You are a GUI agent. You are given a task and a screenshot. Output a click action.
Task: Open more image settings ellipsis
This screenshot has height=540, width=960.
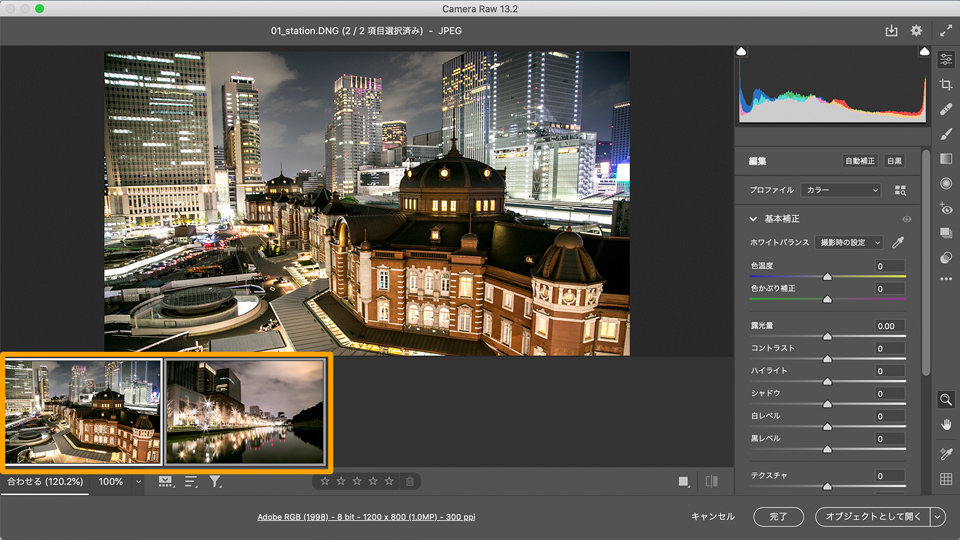pyautogui.click(x=946, y=279)
